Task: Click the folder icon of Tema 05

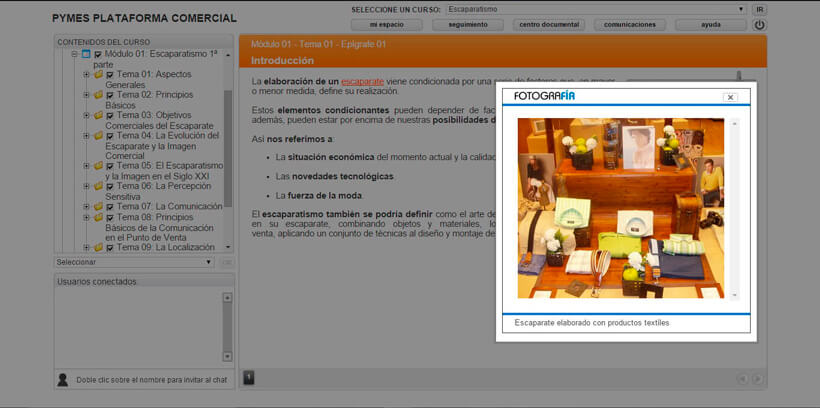Action: tap(98, 166)
